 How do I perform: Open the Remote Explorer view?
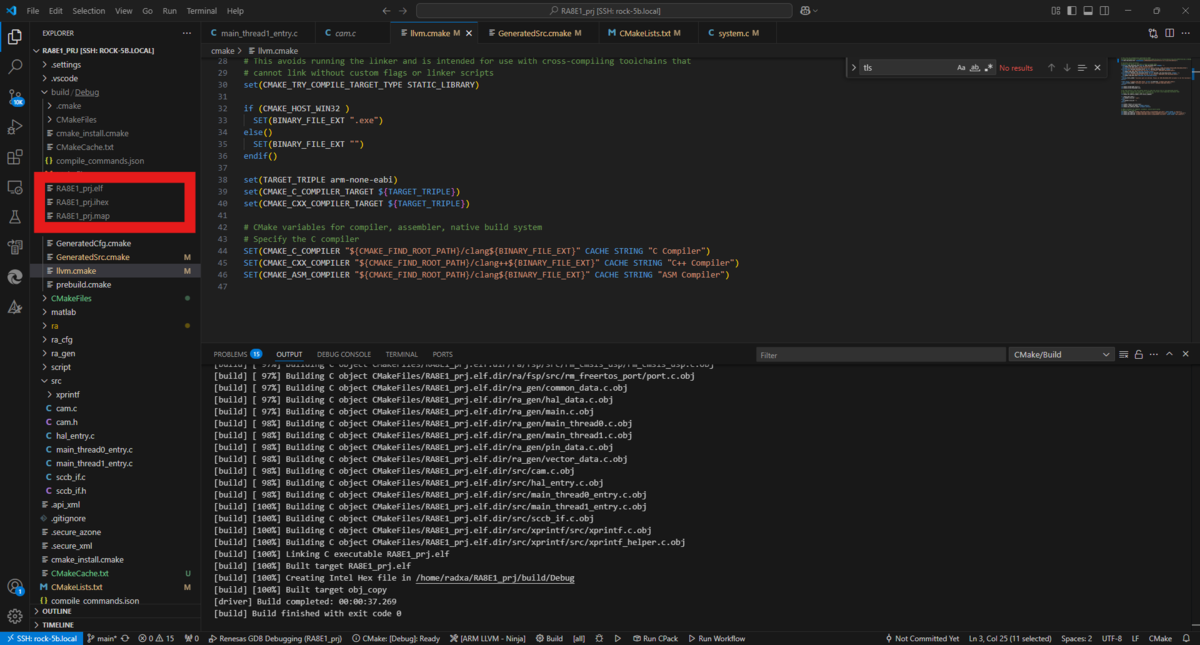15,187
